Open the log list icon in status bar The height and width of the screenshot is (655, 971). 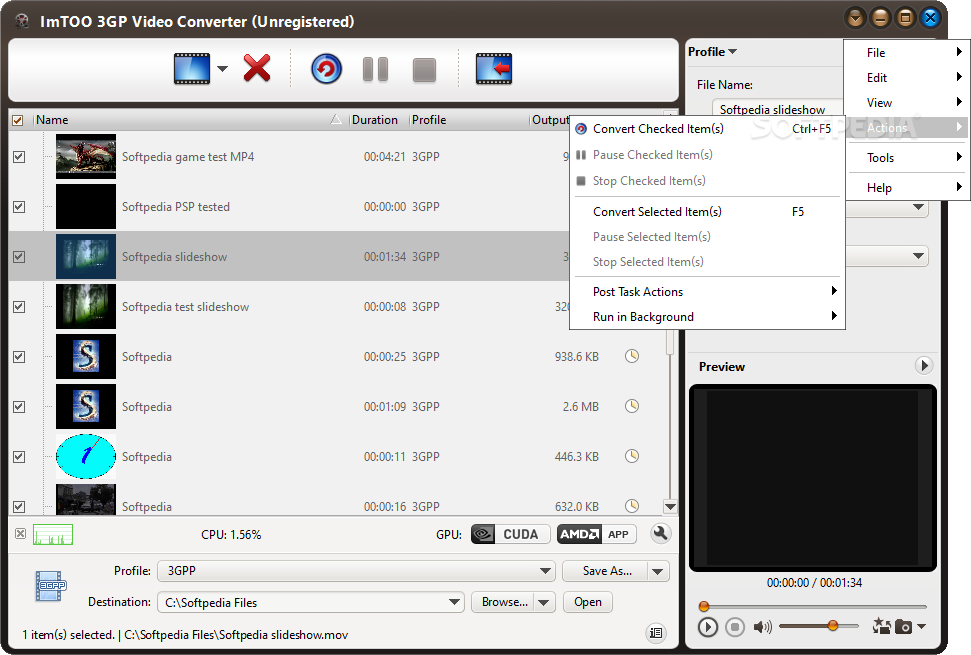(x=655, y=633)
